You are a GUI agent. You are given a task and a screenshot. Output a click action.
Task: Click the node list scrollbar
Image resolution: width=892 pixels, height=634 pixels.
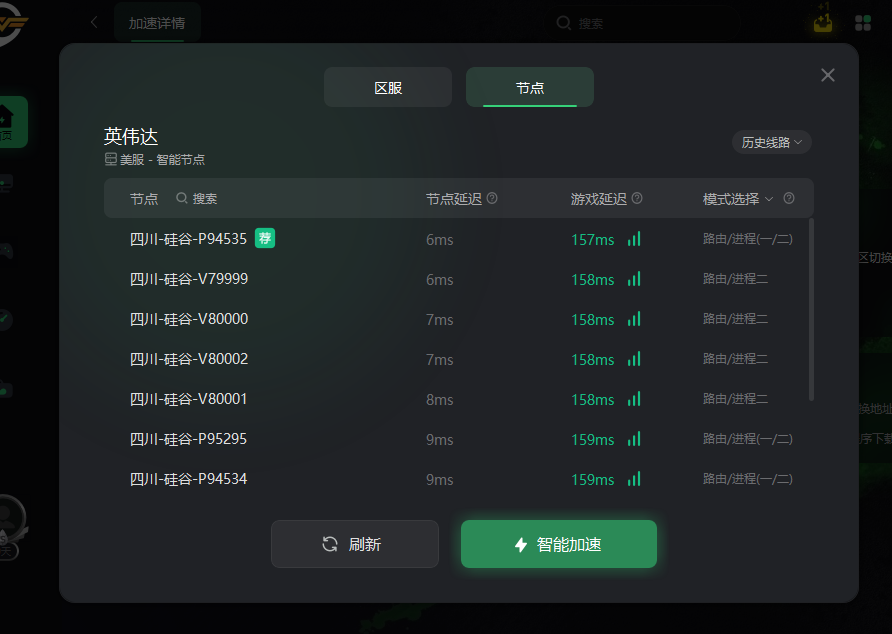coord(811,310)
